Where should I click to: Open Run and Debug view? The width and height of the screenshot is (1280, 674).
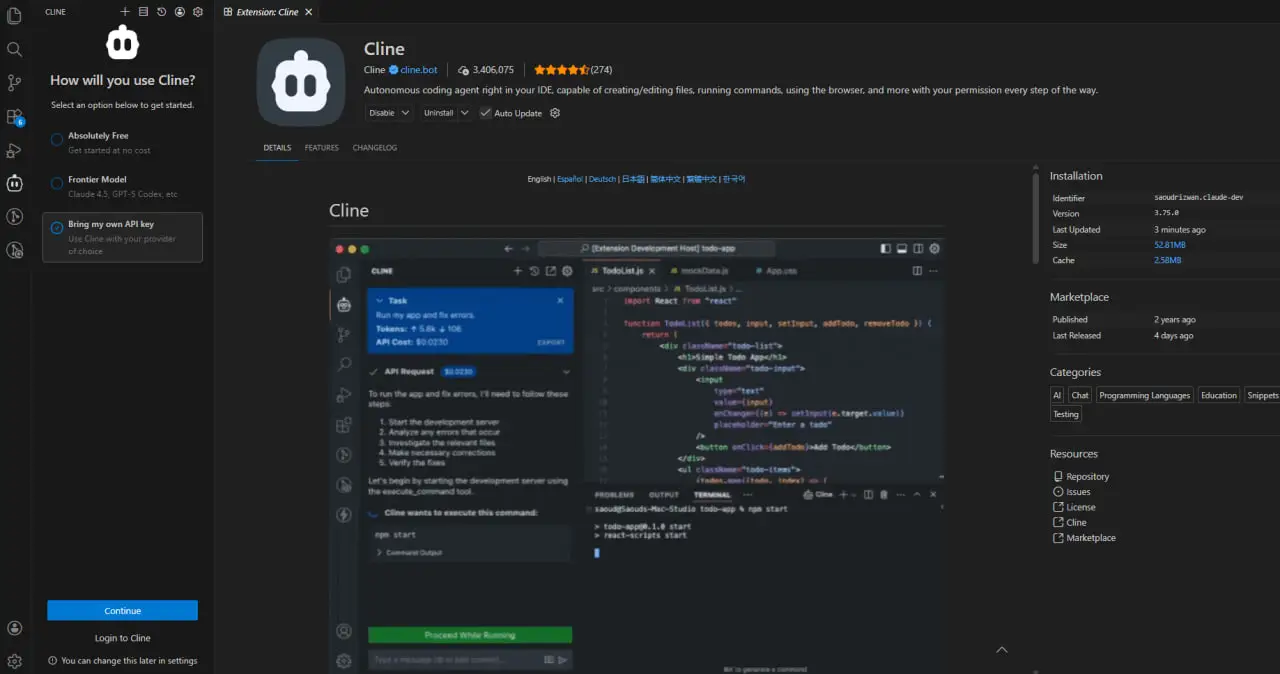pos(14,150)
